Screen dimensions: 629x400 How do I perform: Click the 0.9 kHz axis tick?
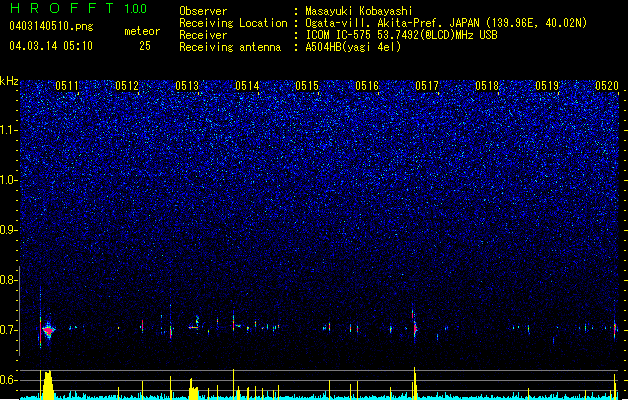point(9,230)
